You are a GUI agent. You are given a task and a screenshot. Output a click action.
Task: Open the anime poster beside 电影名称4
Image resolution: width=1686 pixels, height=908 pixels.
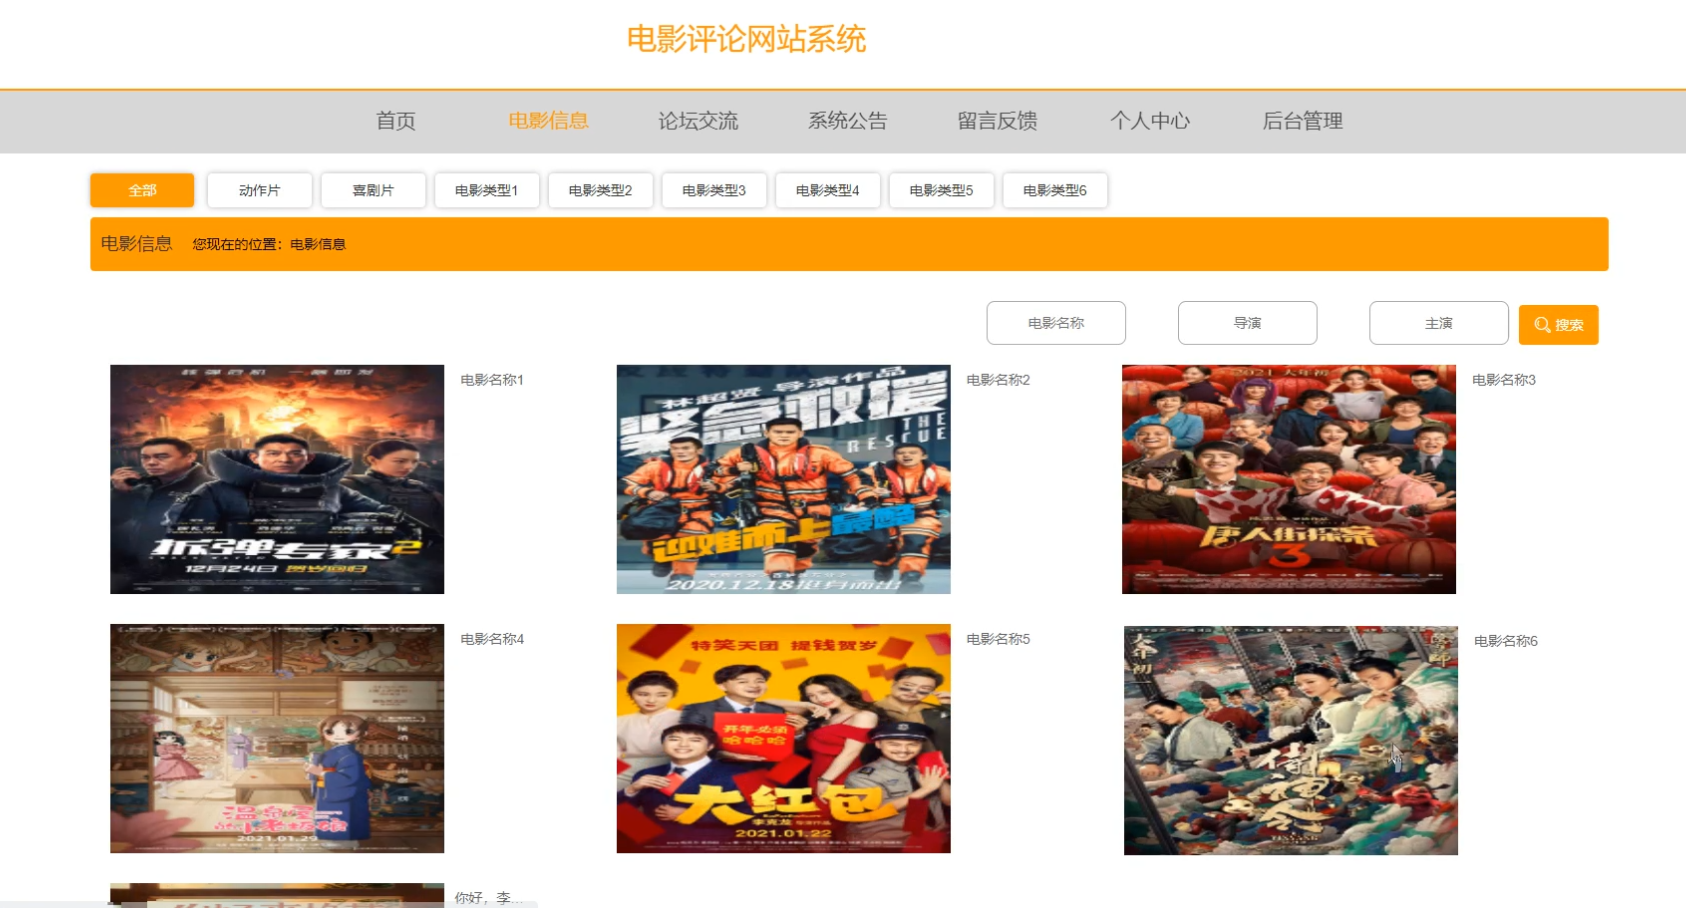tap(277, 738)
